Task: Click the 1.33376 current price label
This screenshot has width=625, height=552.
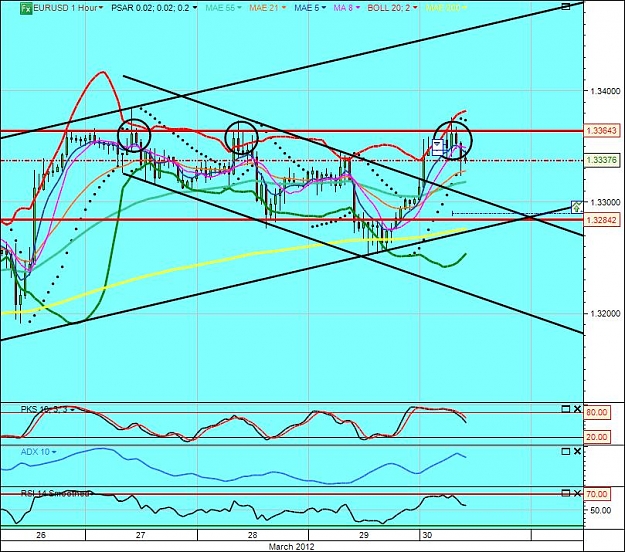Action: [602, 160]
